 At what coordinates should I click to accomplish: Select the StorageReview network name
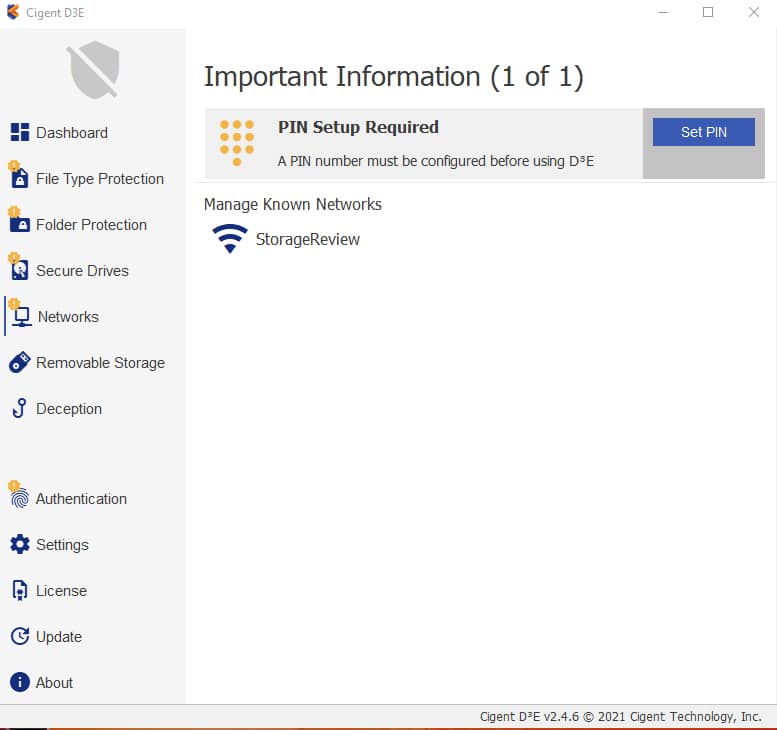point(308,239)
